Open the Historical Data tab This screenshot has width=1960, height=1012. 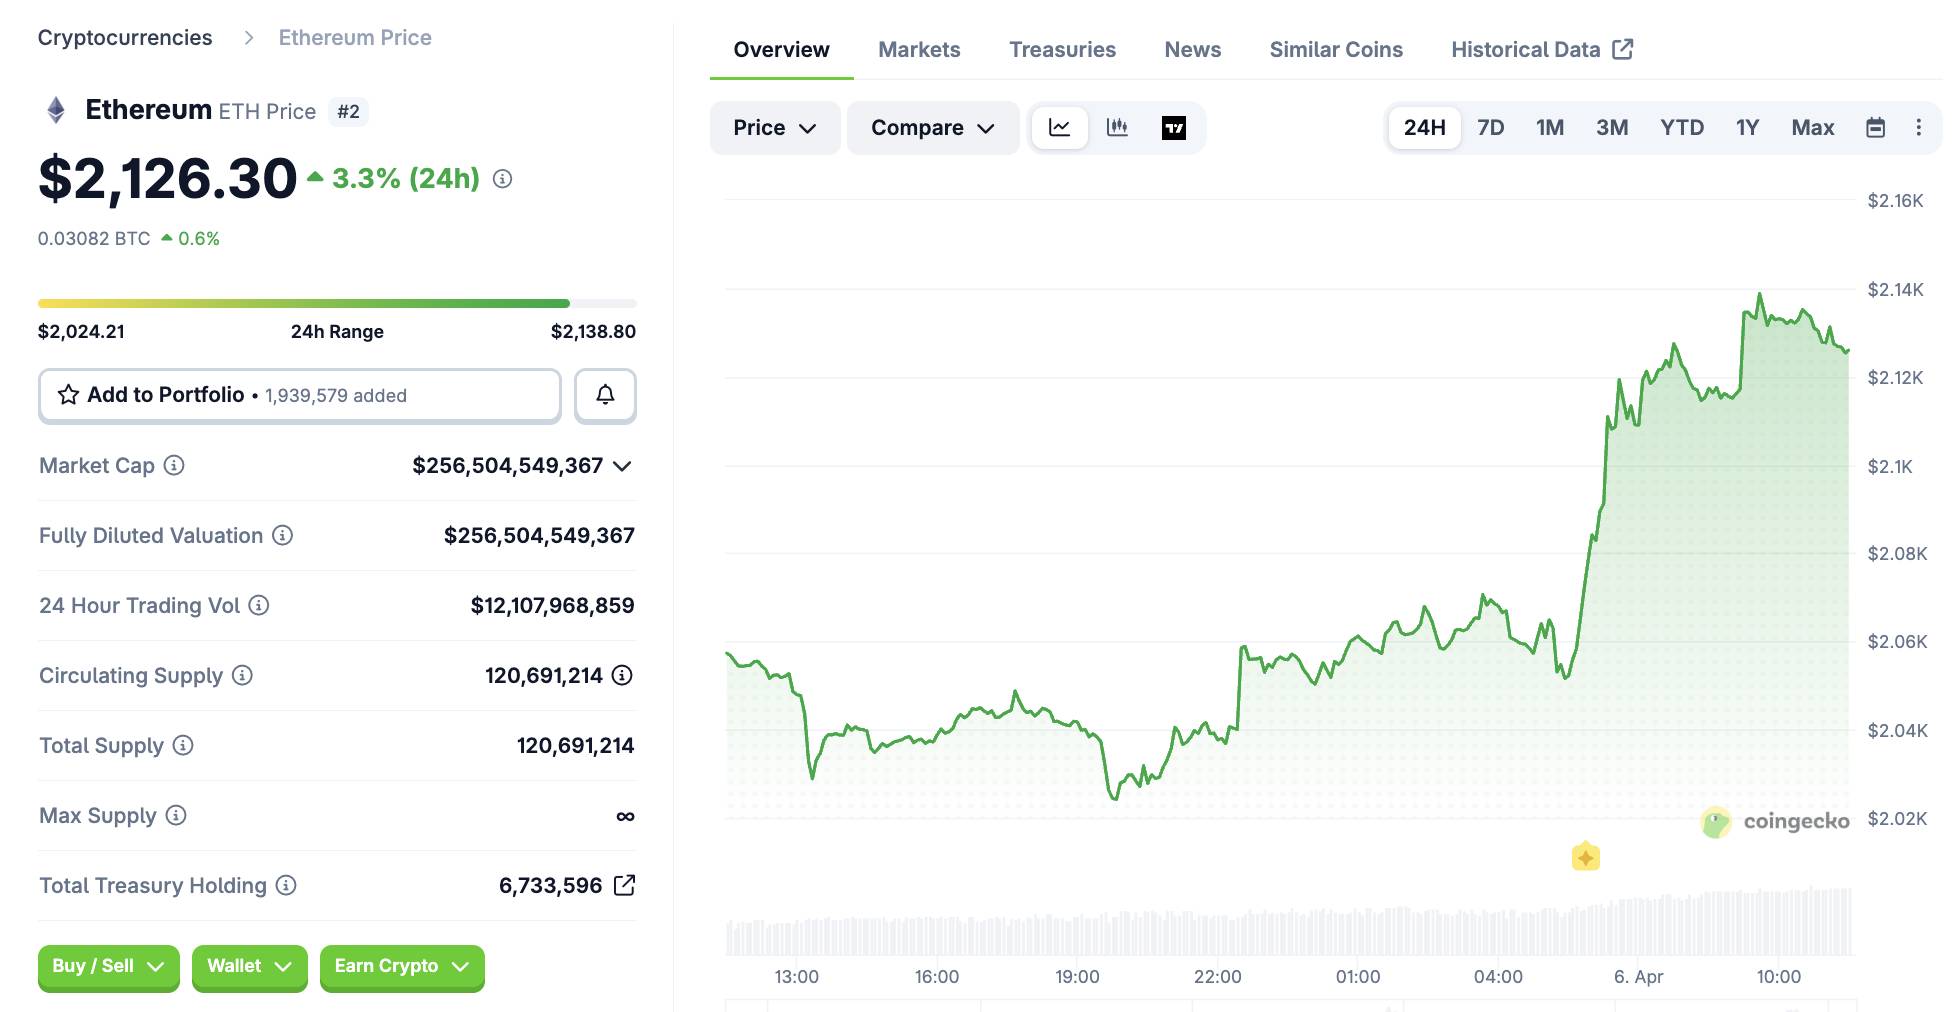pos(1525,49)
